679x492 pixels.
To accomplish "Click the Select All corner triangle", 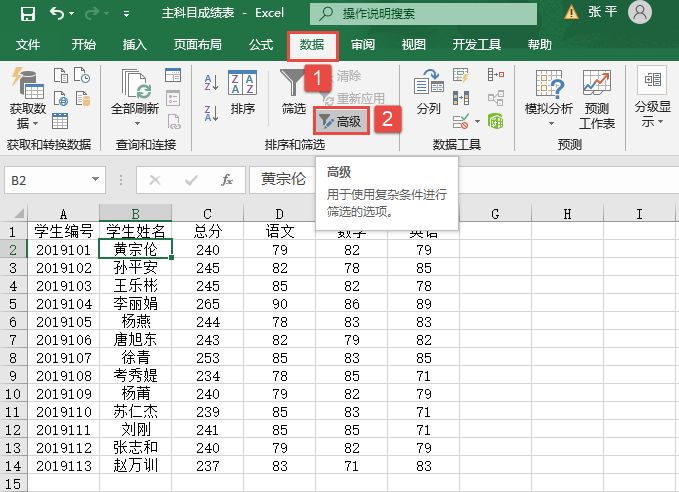I will tap(18, 213).
